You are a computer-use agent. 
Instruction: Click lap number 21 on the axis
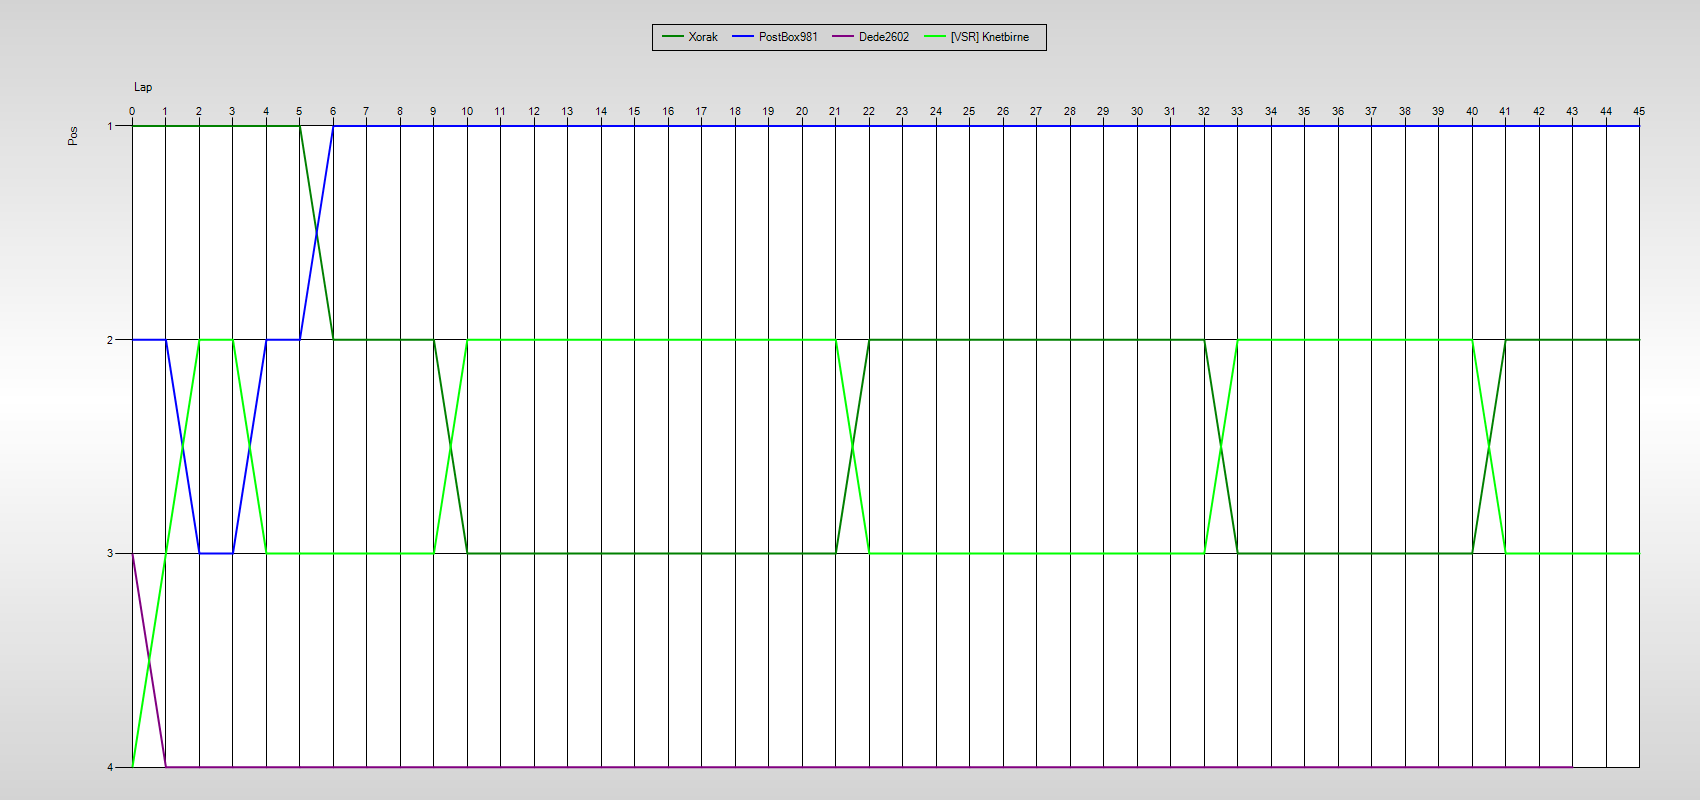pyautogui.click(x=835, y=111)
